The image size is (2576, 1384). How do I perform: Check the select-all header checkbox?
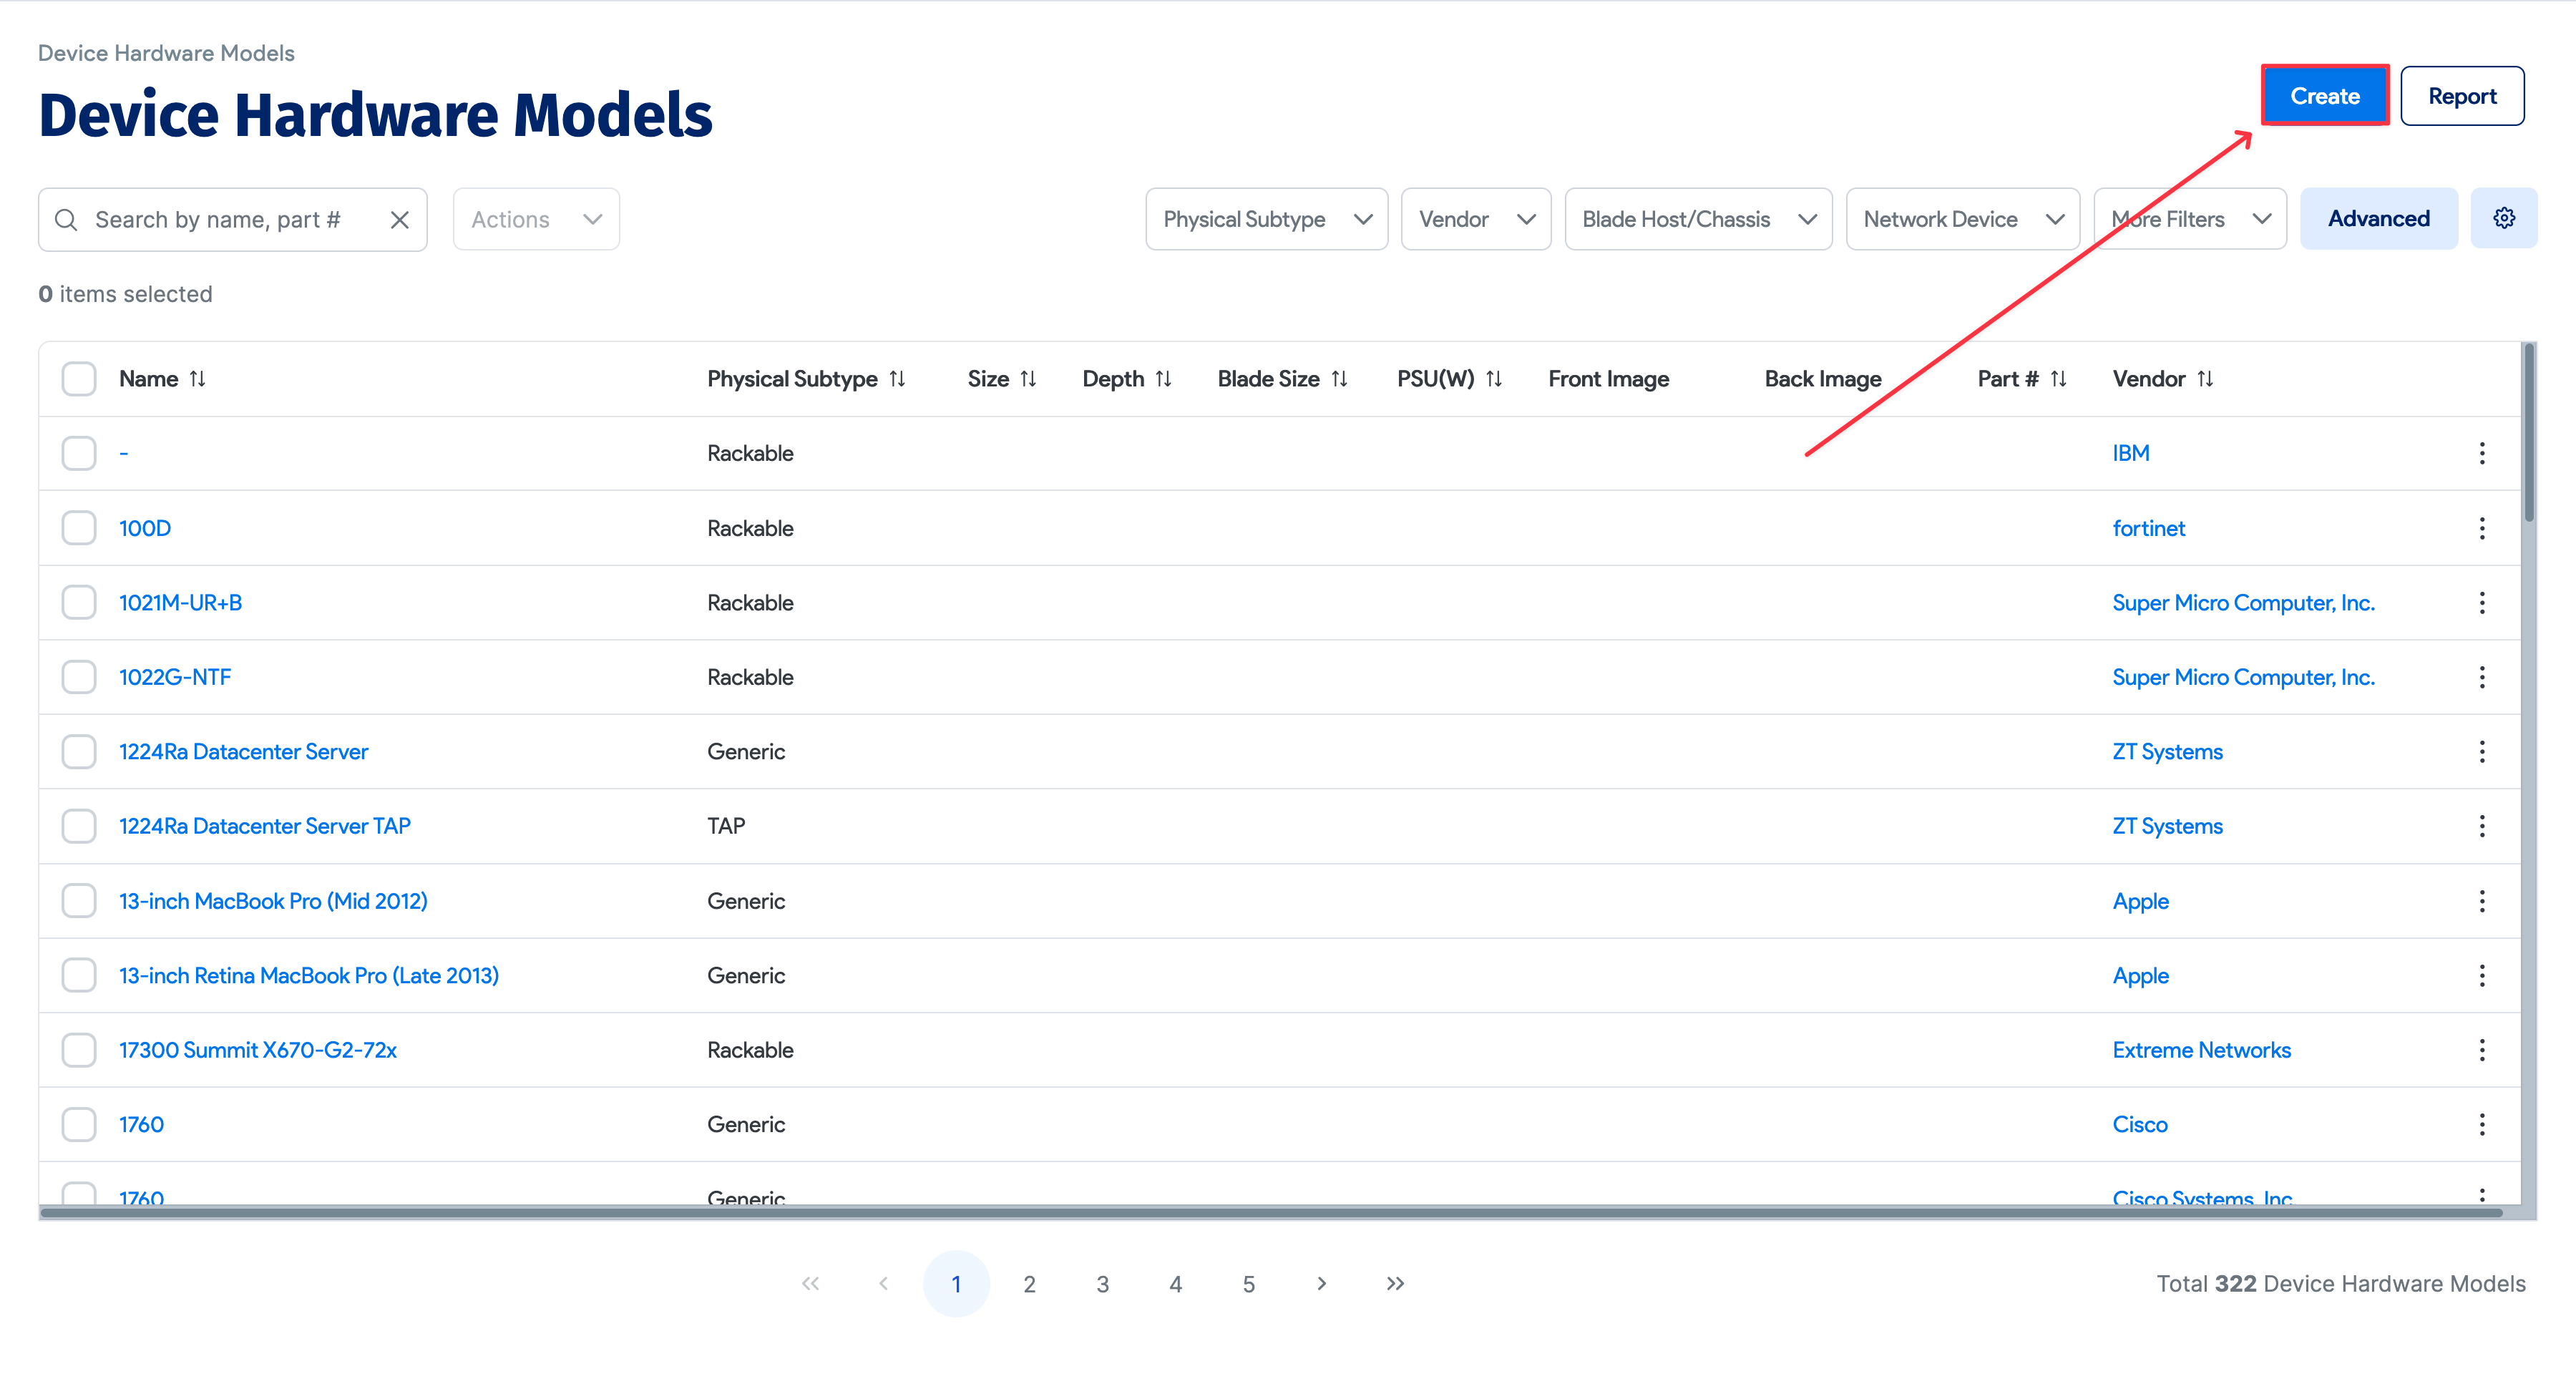pyautogui.click(x=79, y=379)
